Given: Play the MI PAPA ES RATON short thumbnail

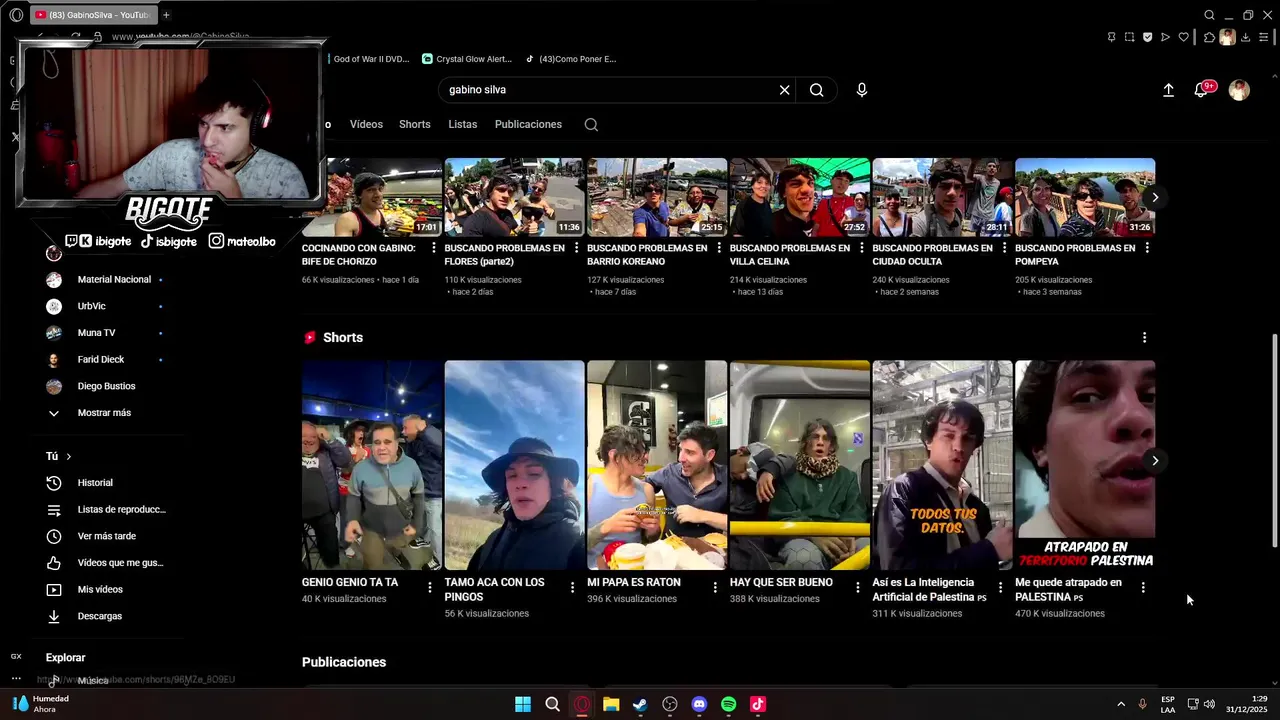Looking at the screenshot, I should tap(657, 465).
